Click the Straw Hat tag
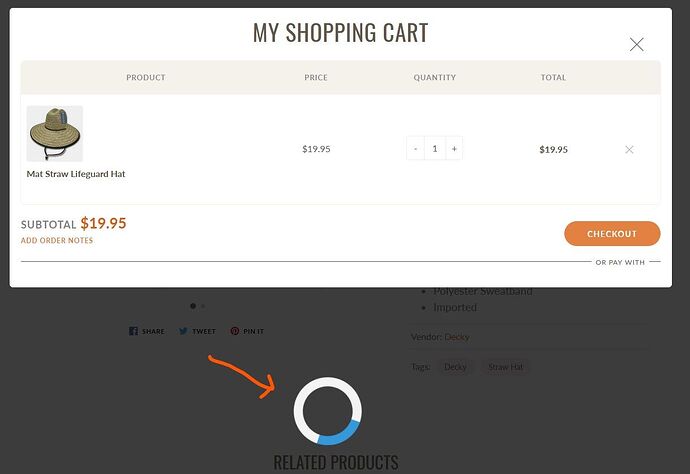Screen dimensions: 690x474 click(x=506, y=367)
